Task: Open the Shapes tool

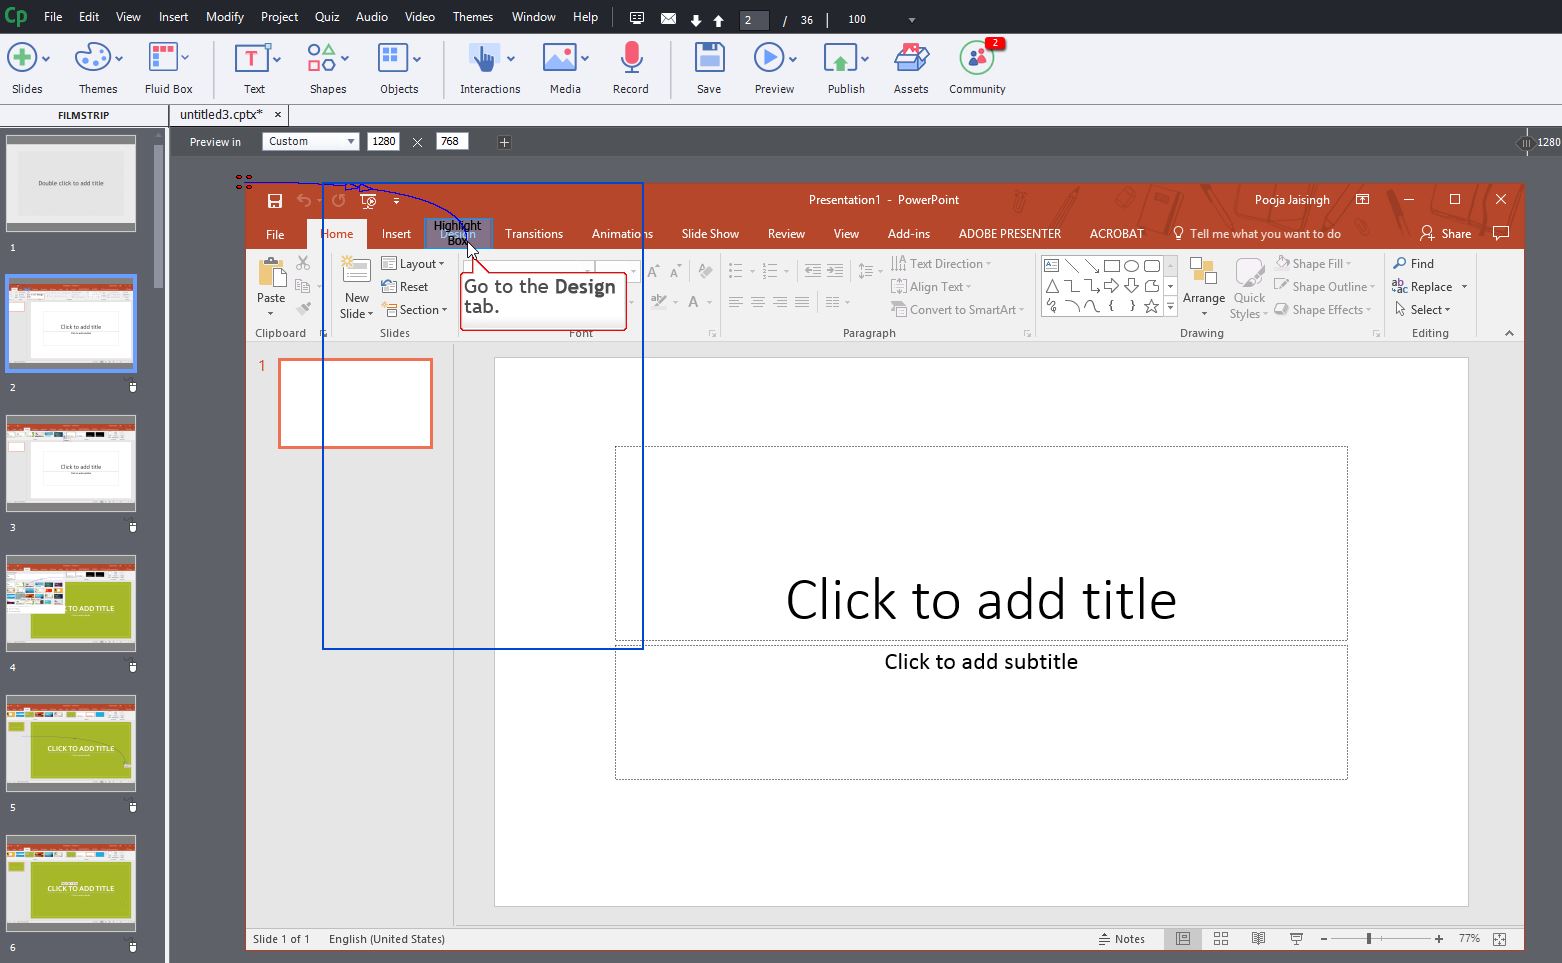Action: (x=321, y=59)
